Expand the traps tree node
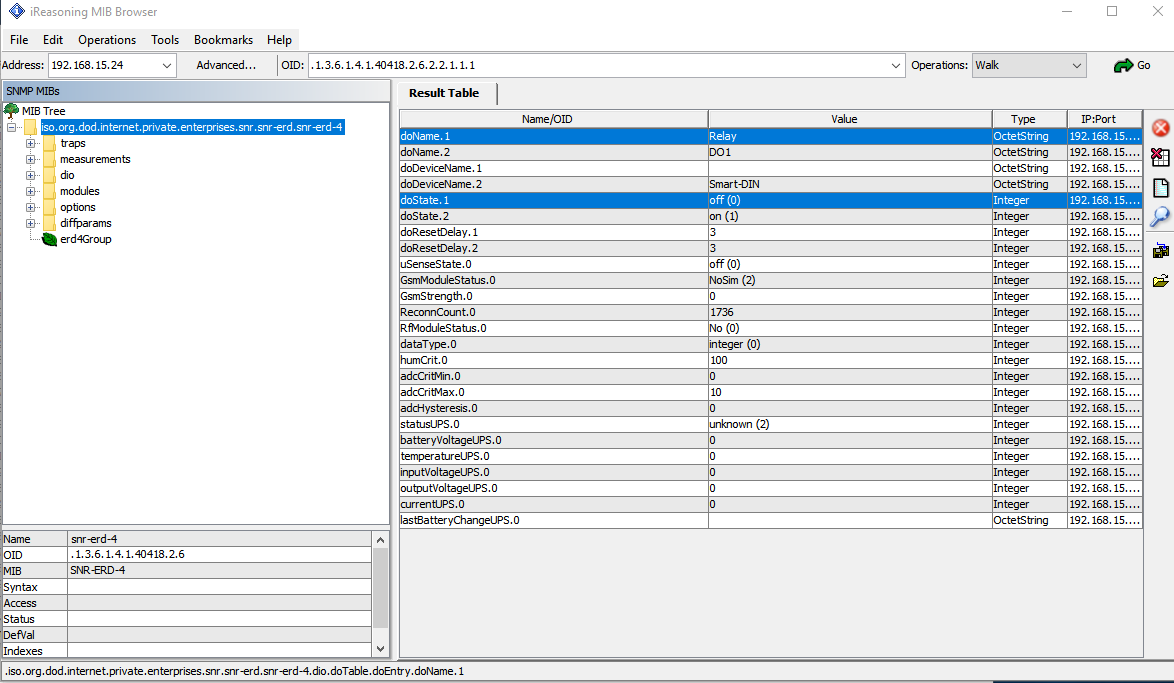1174x683 pixels. (x=31, y=143)
